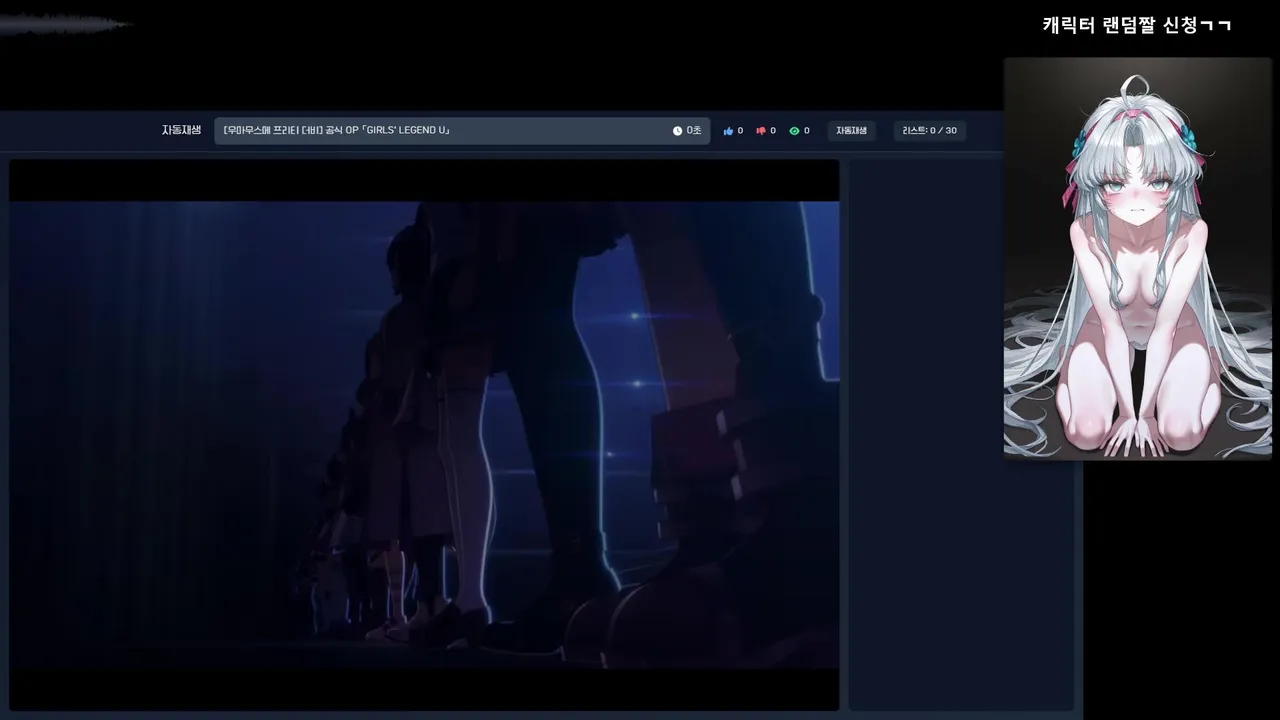
Task: Click the green eye view-count icon
Action: point(794,131)
